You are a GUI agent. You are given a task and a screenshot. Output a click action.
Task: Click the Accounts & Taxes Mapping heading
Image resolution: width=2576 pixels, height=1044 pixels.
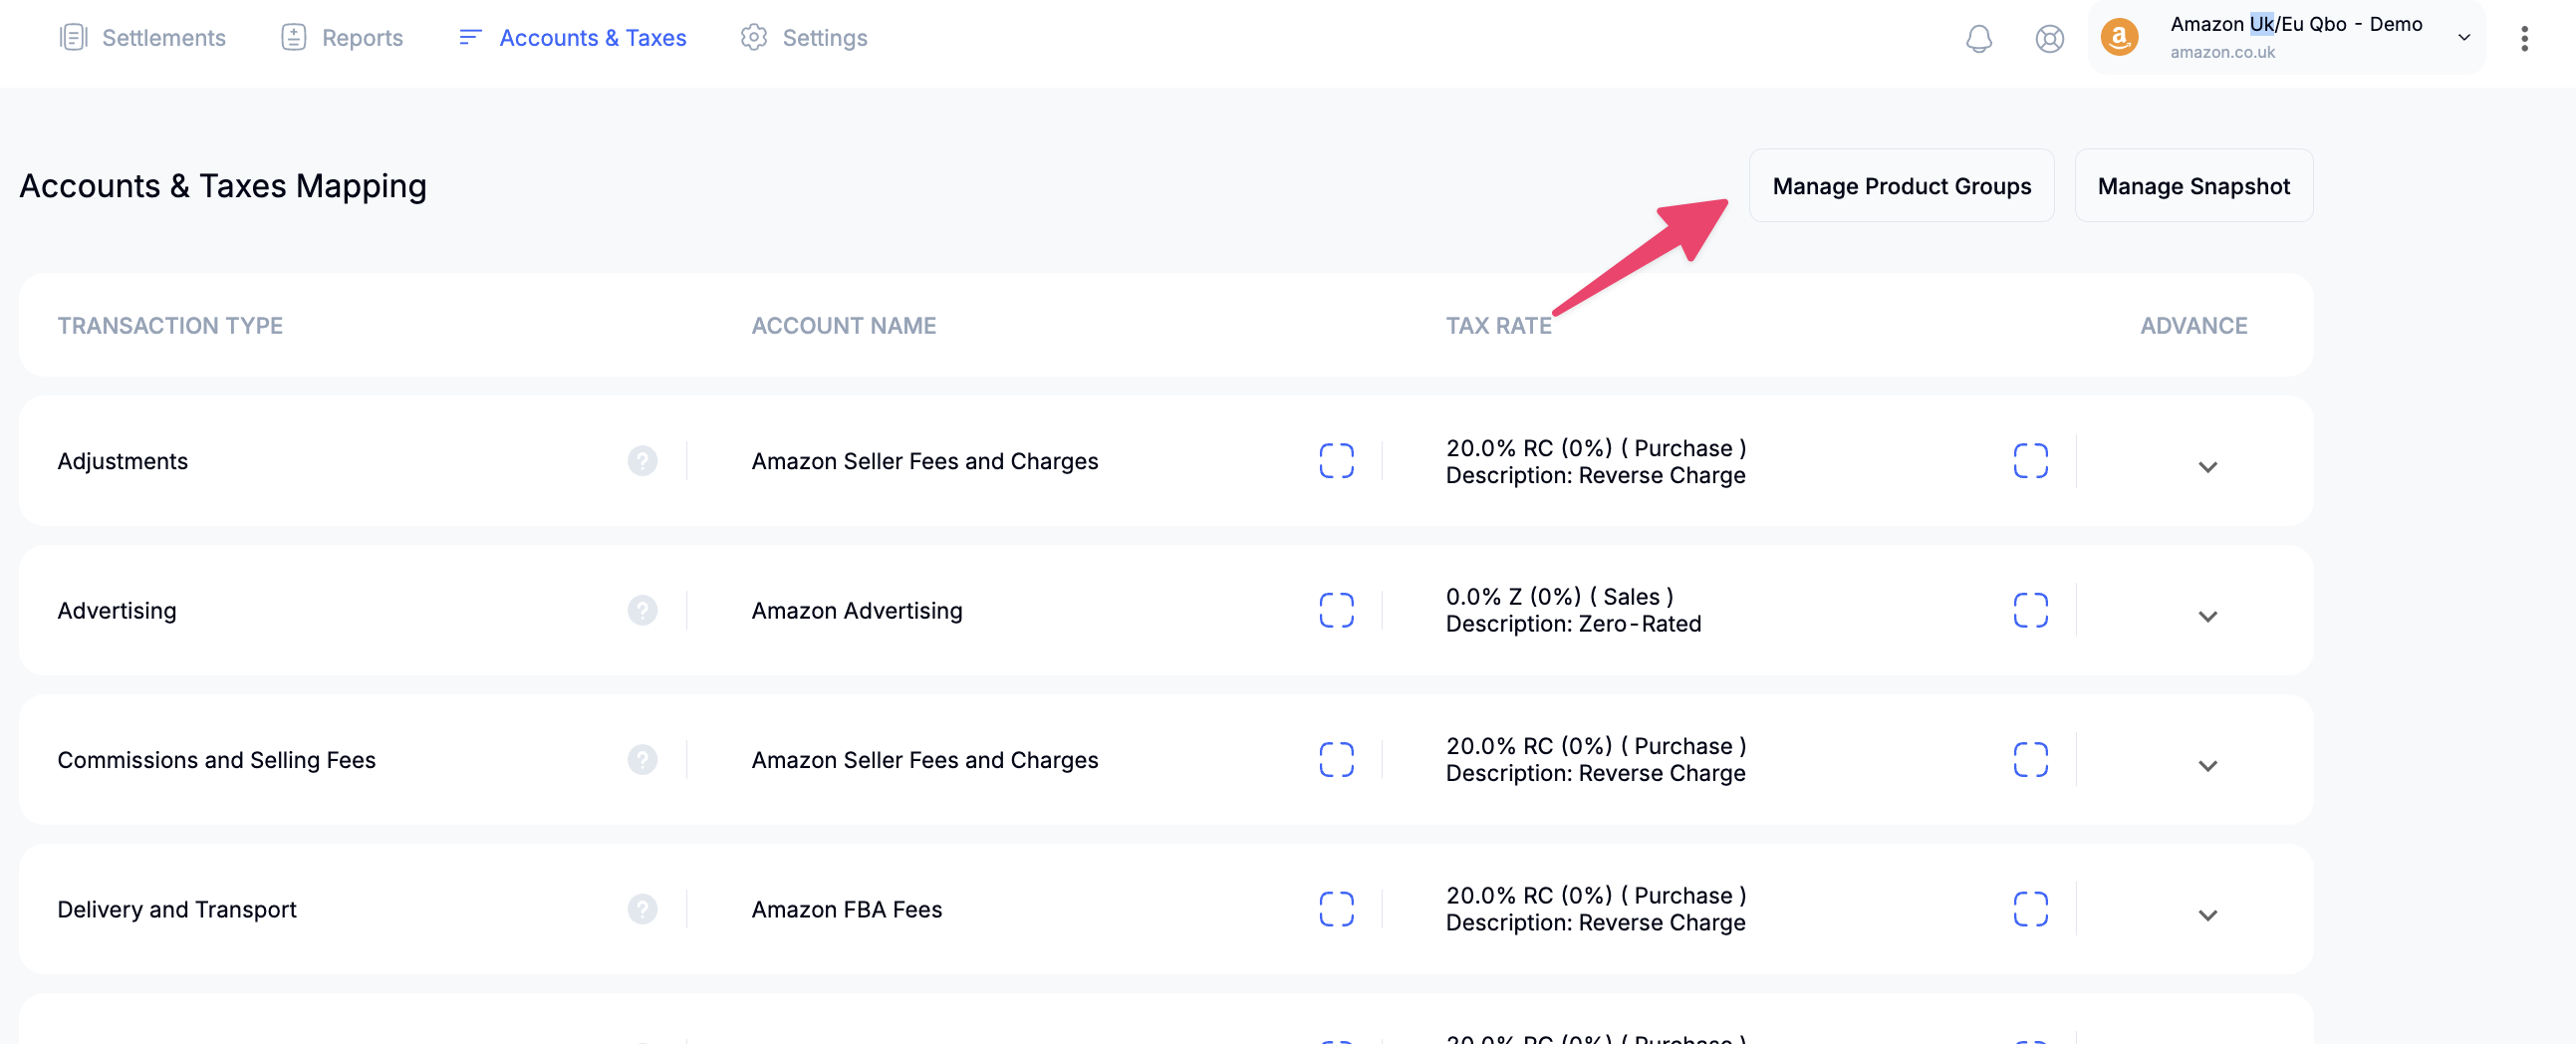tap(223, 186)
